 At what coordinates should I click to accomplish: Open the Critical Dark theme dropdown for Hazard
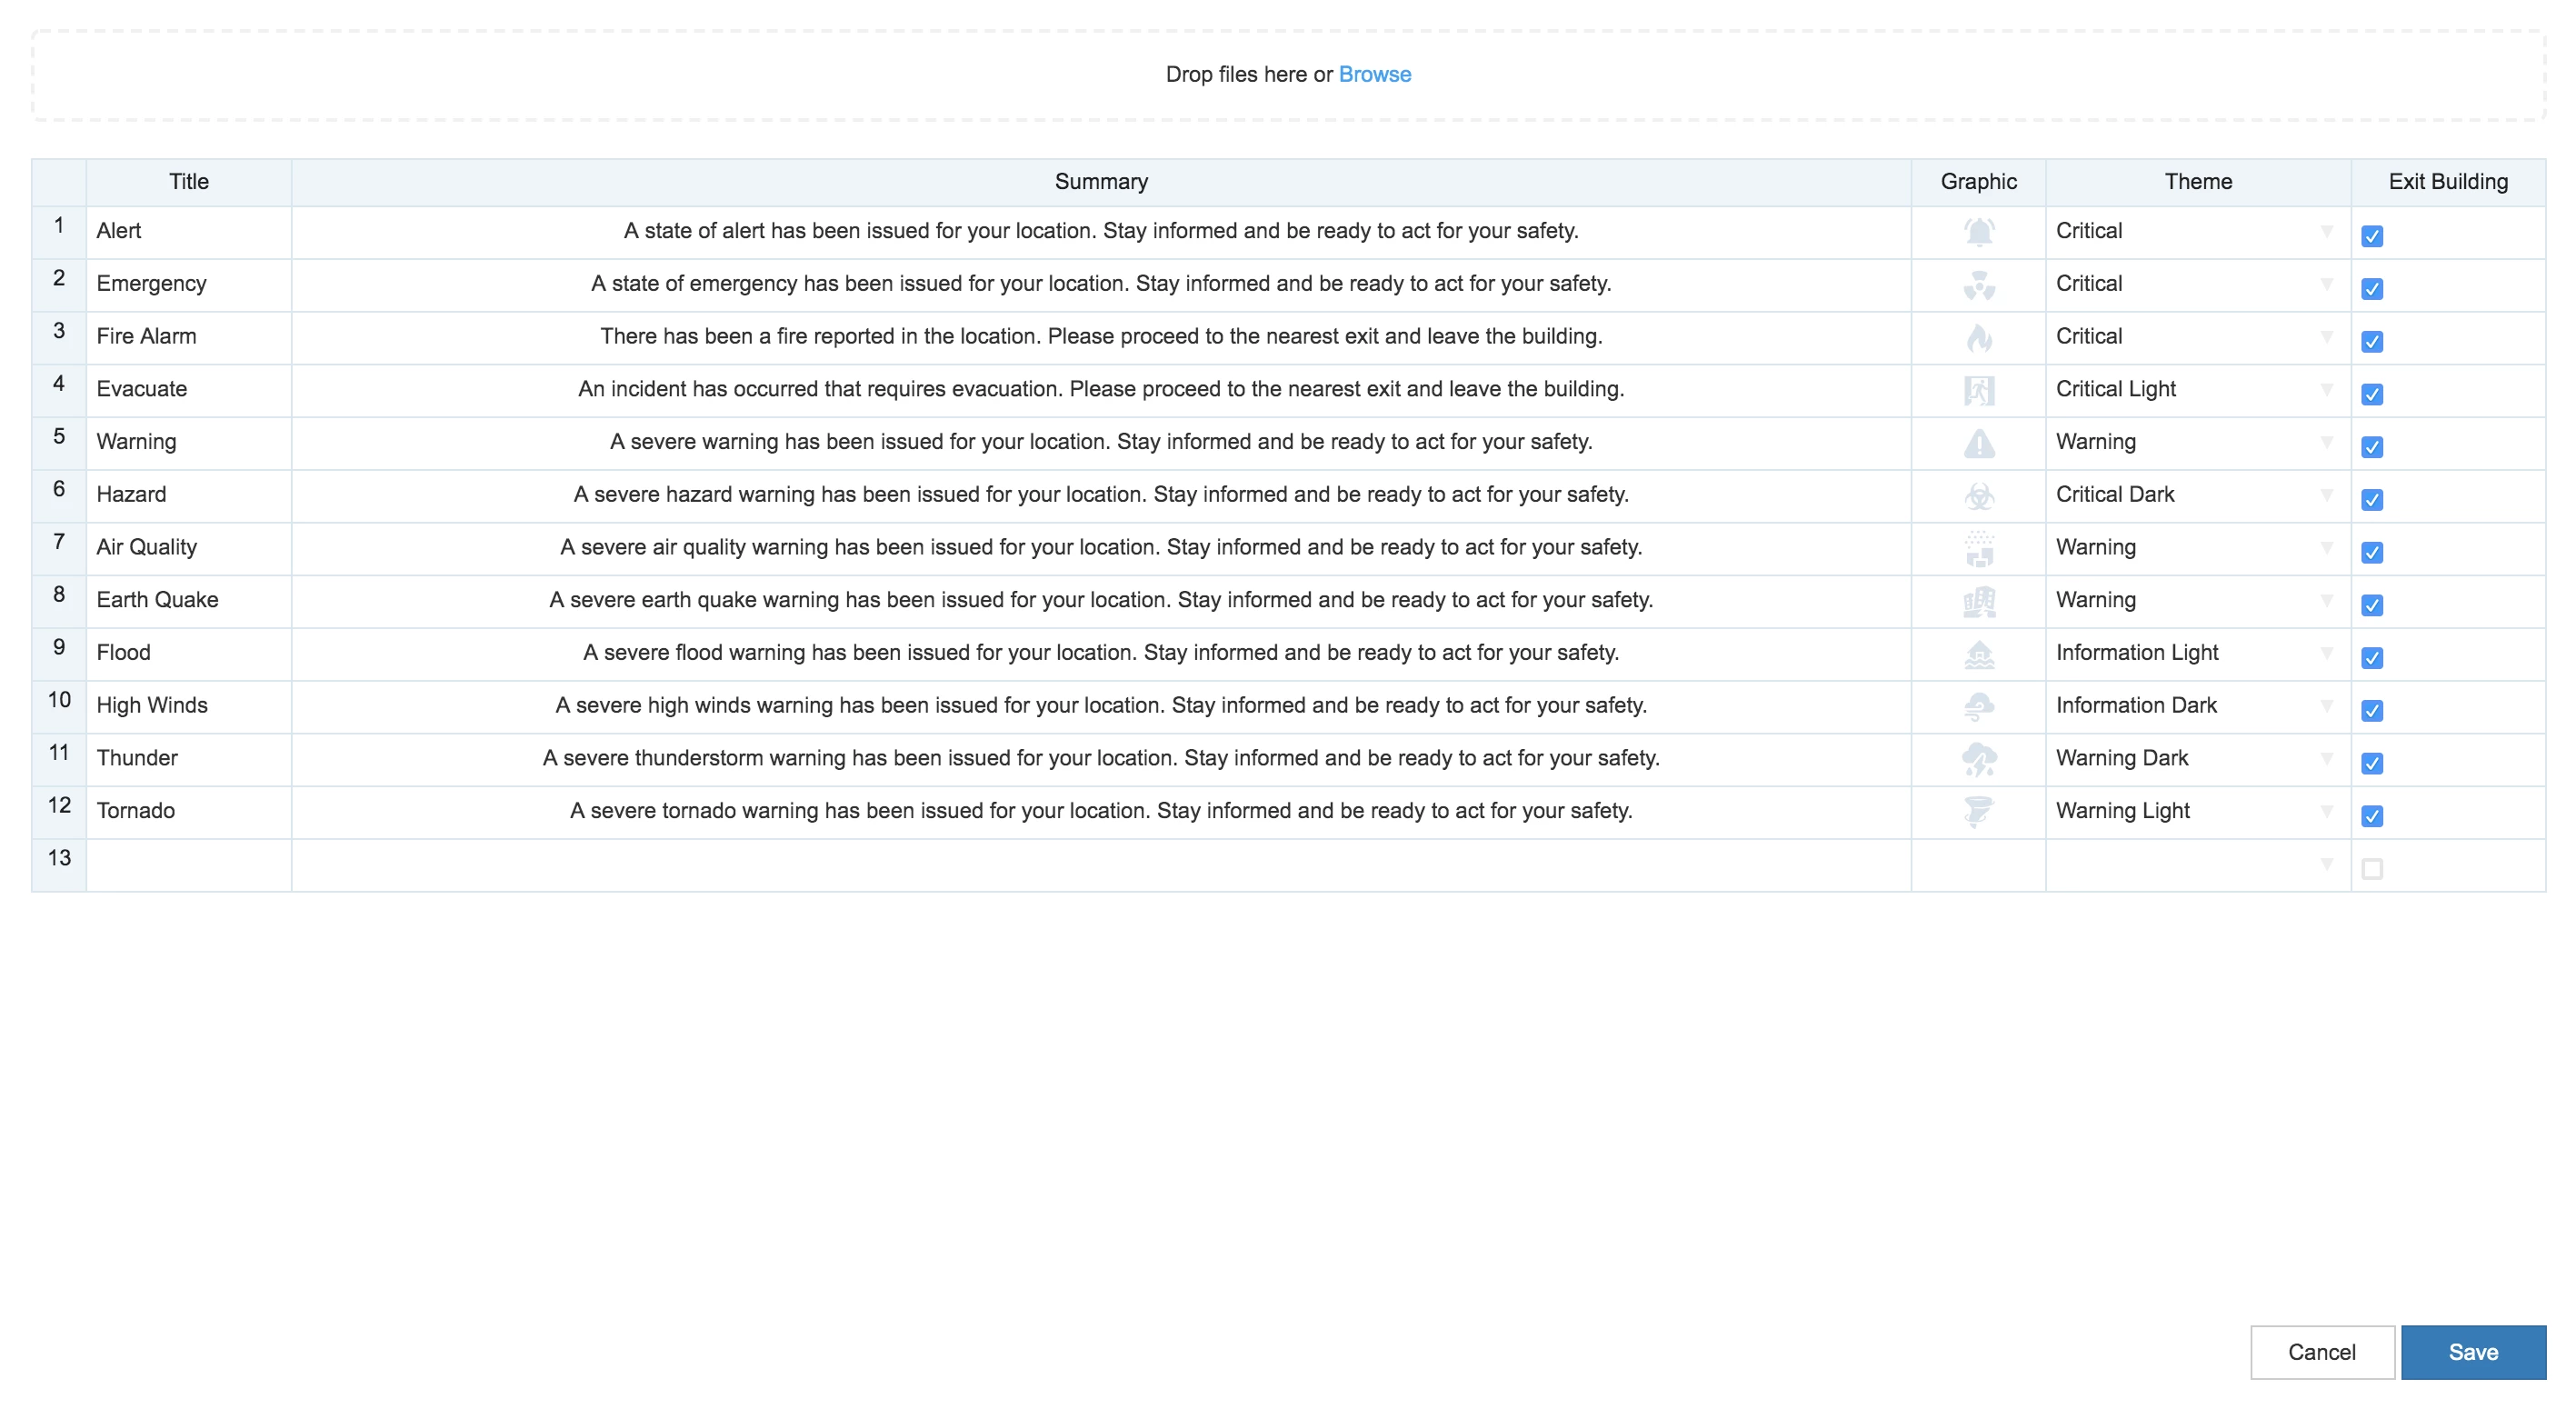point(2326,495)
